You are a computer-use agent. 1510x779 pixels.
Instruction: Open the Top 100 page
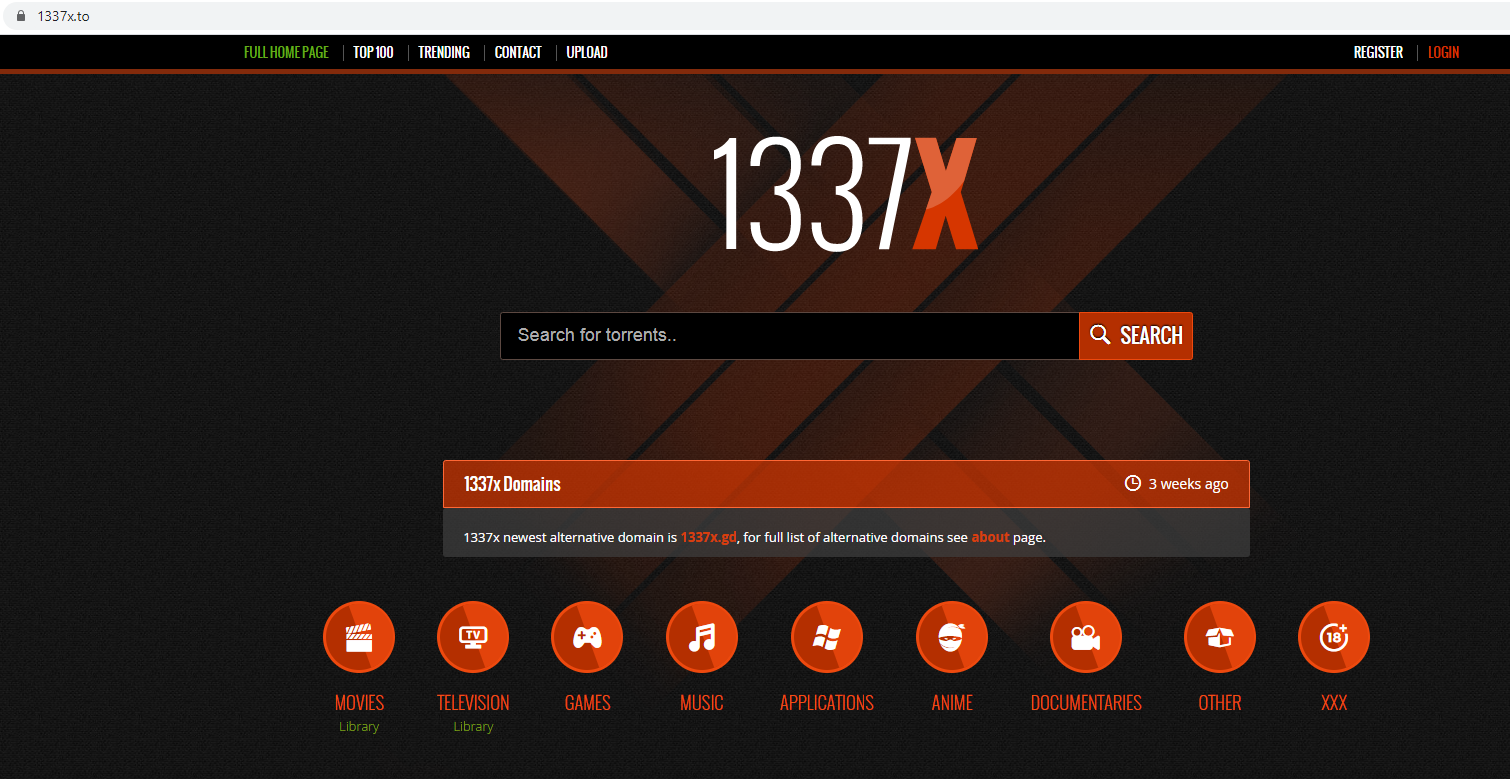pos(373,52)
